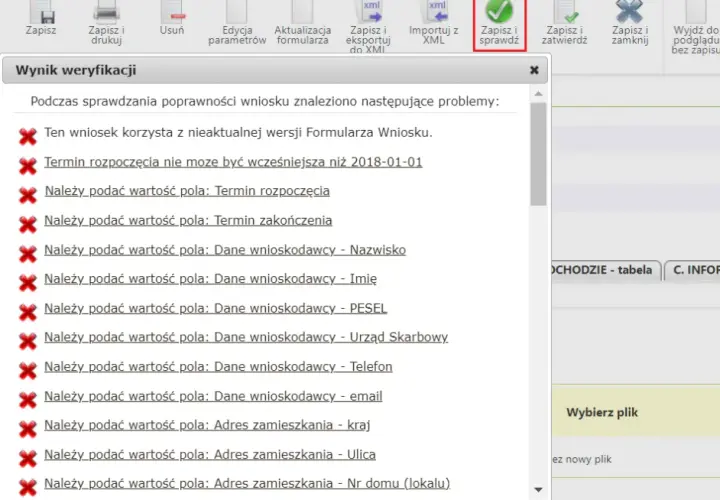The image size is (720, 500).
Task: Click the Wybierz plik area
Action: click(602, 412)
